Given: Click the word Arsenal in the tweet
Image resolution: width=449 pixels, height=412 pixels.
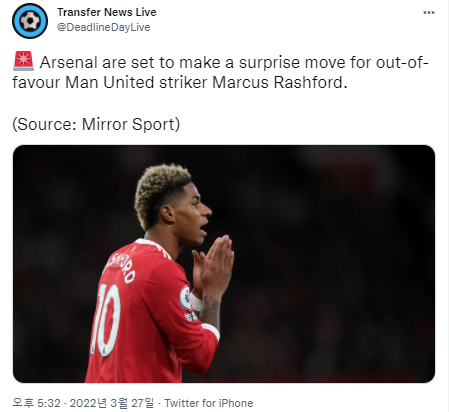Looking at the screenshot, I should [x=68, y=63].
